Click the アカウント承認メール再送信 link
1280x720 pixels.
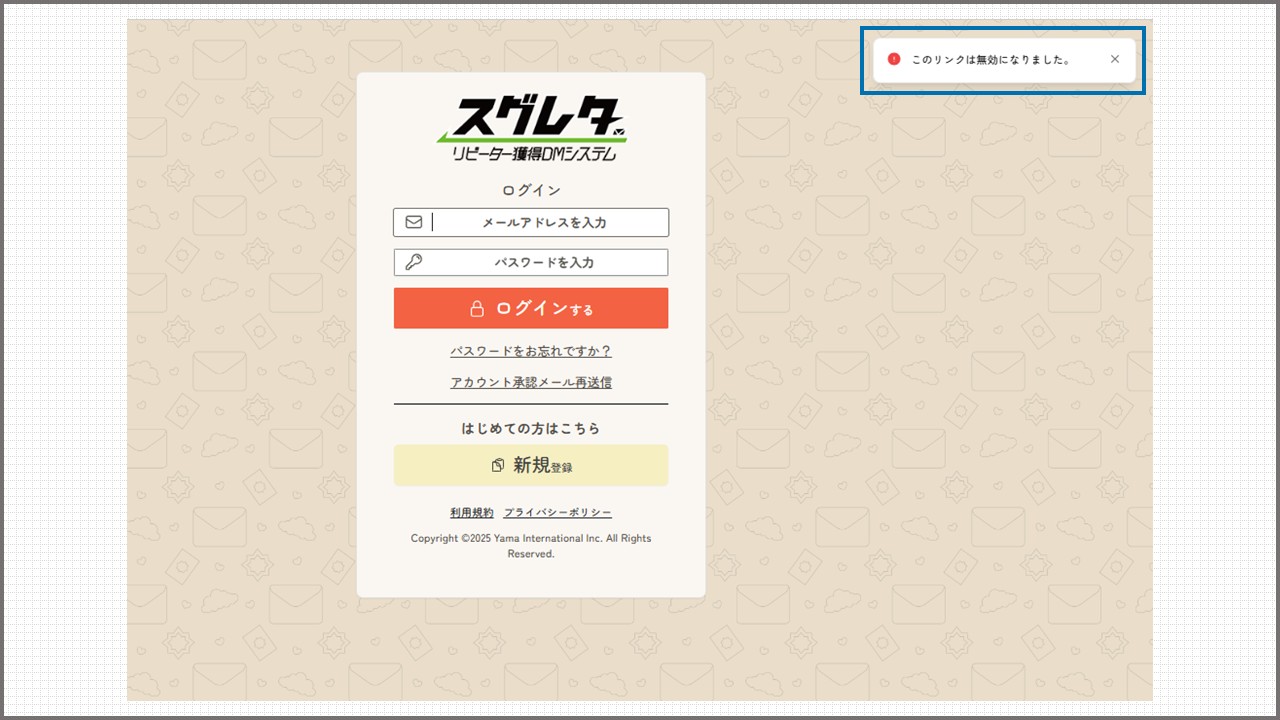pyautogui.click(x=531, y=382)
